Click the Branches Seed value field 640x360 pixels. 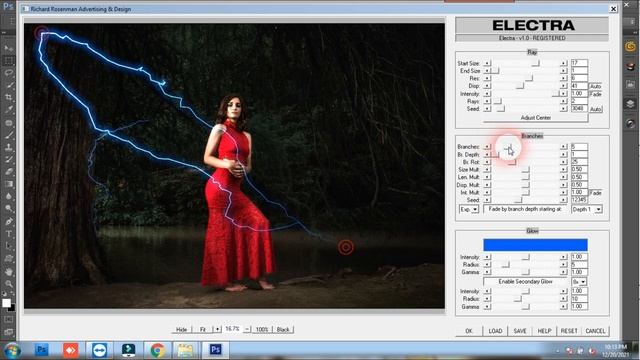click(579, 200)
